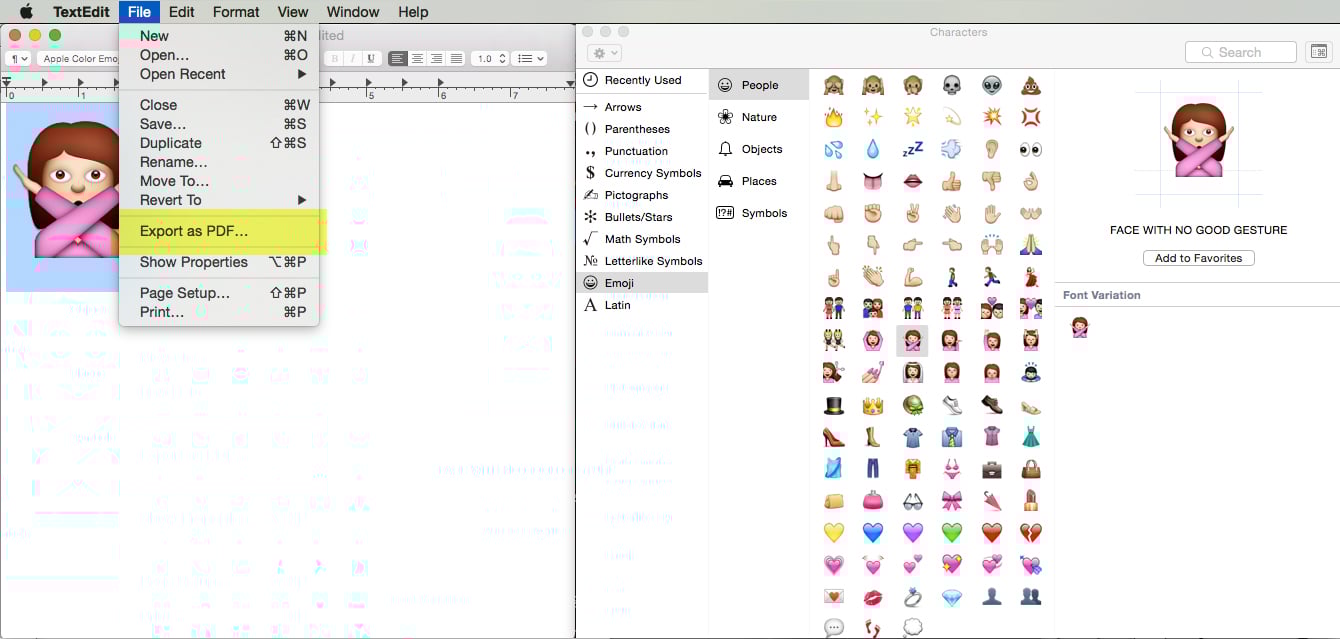Open the line spacing 1.0 control
1340x639 pixels.
(x=489, y=59)
